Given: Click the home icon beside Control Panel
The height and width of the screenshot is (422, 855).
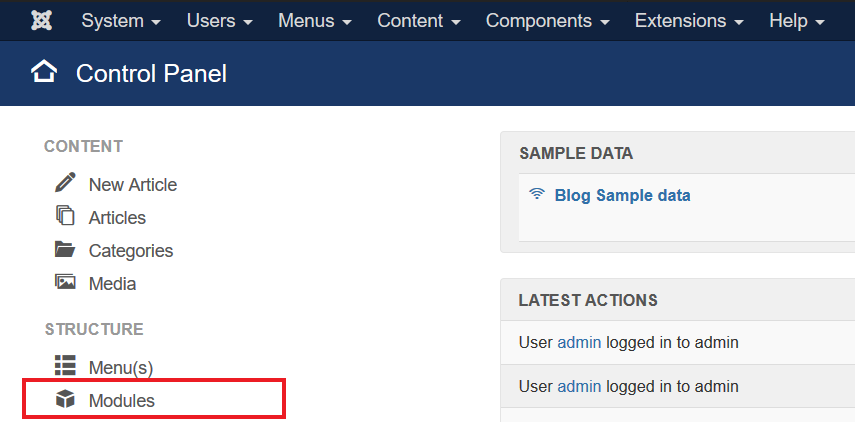Looking at the screenshot, I should pos(44,72).
